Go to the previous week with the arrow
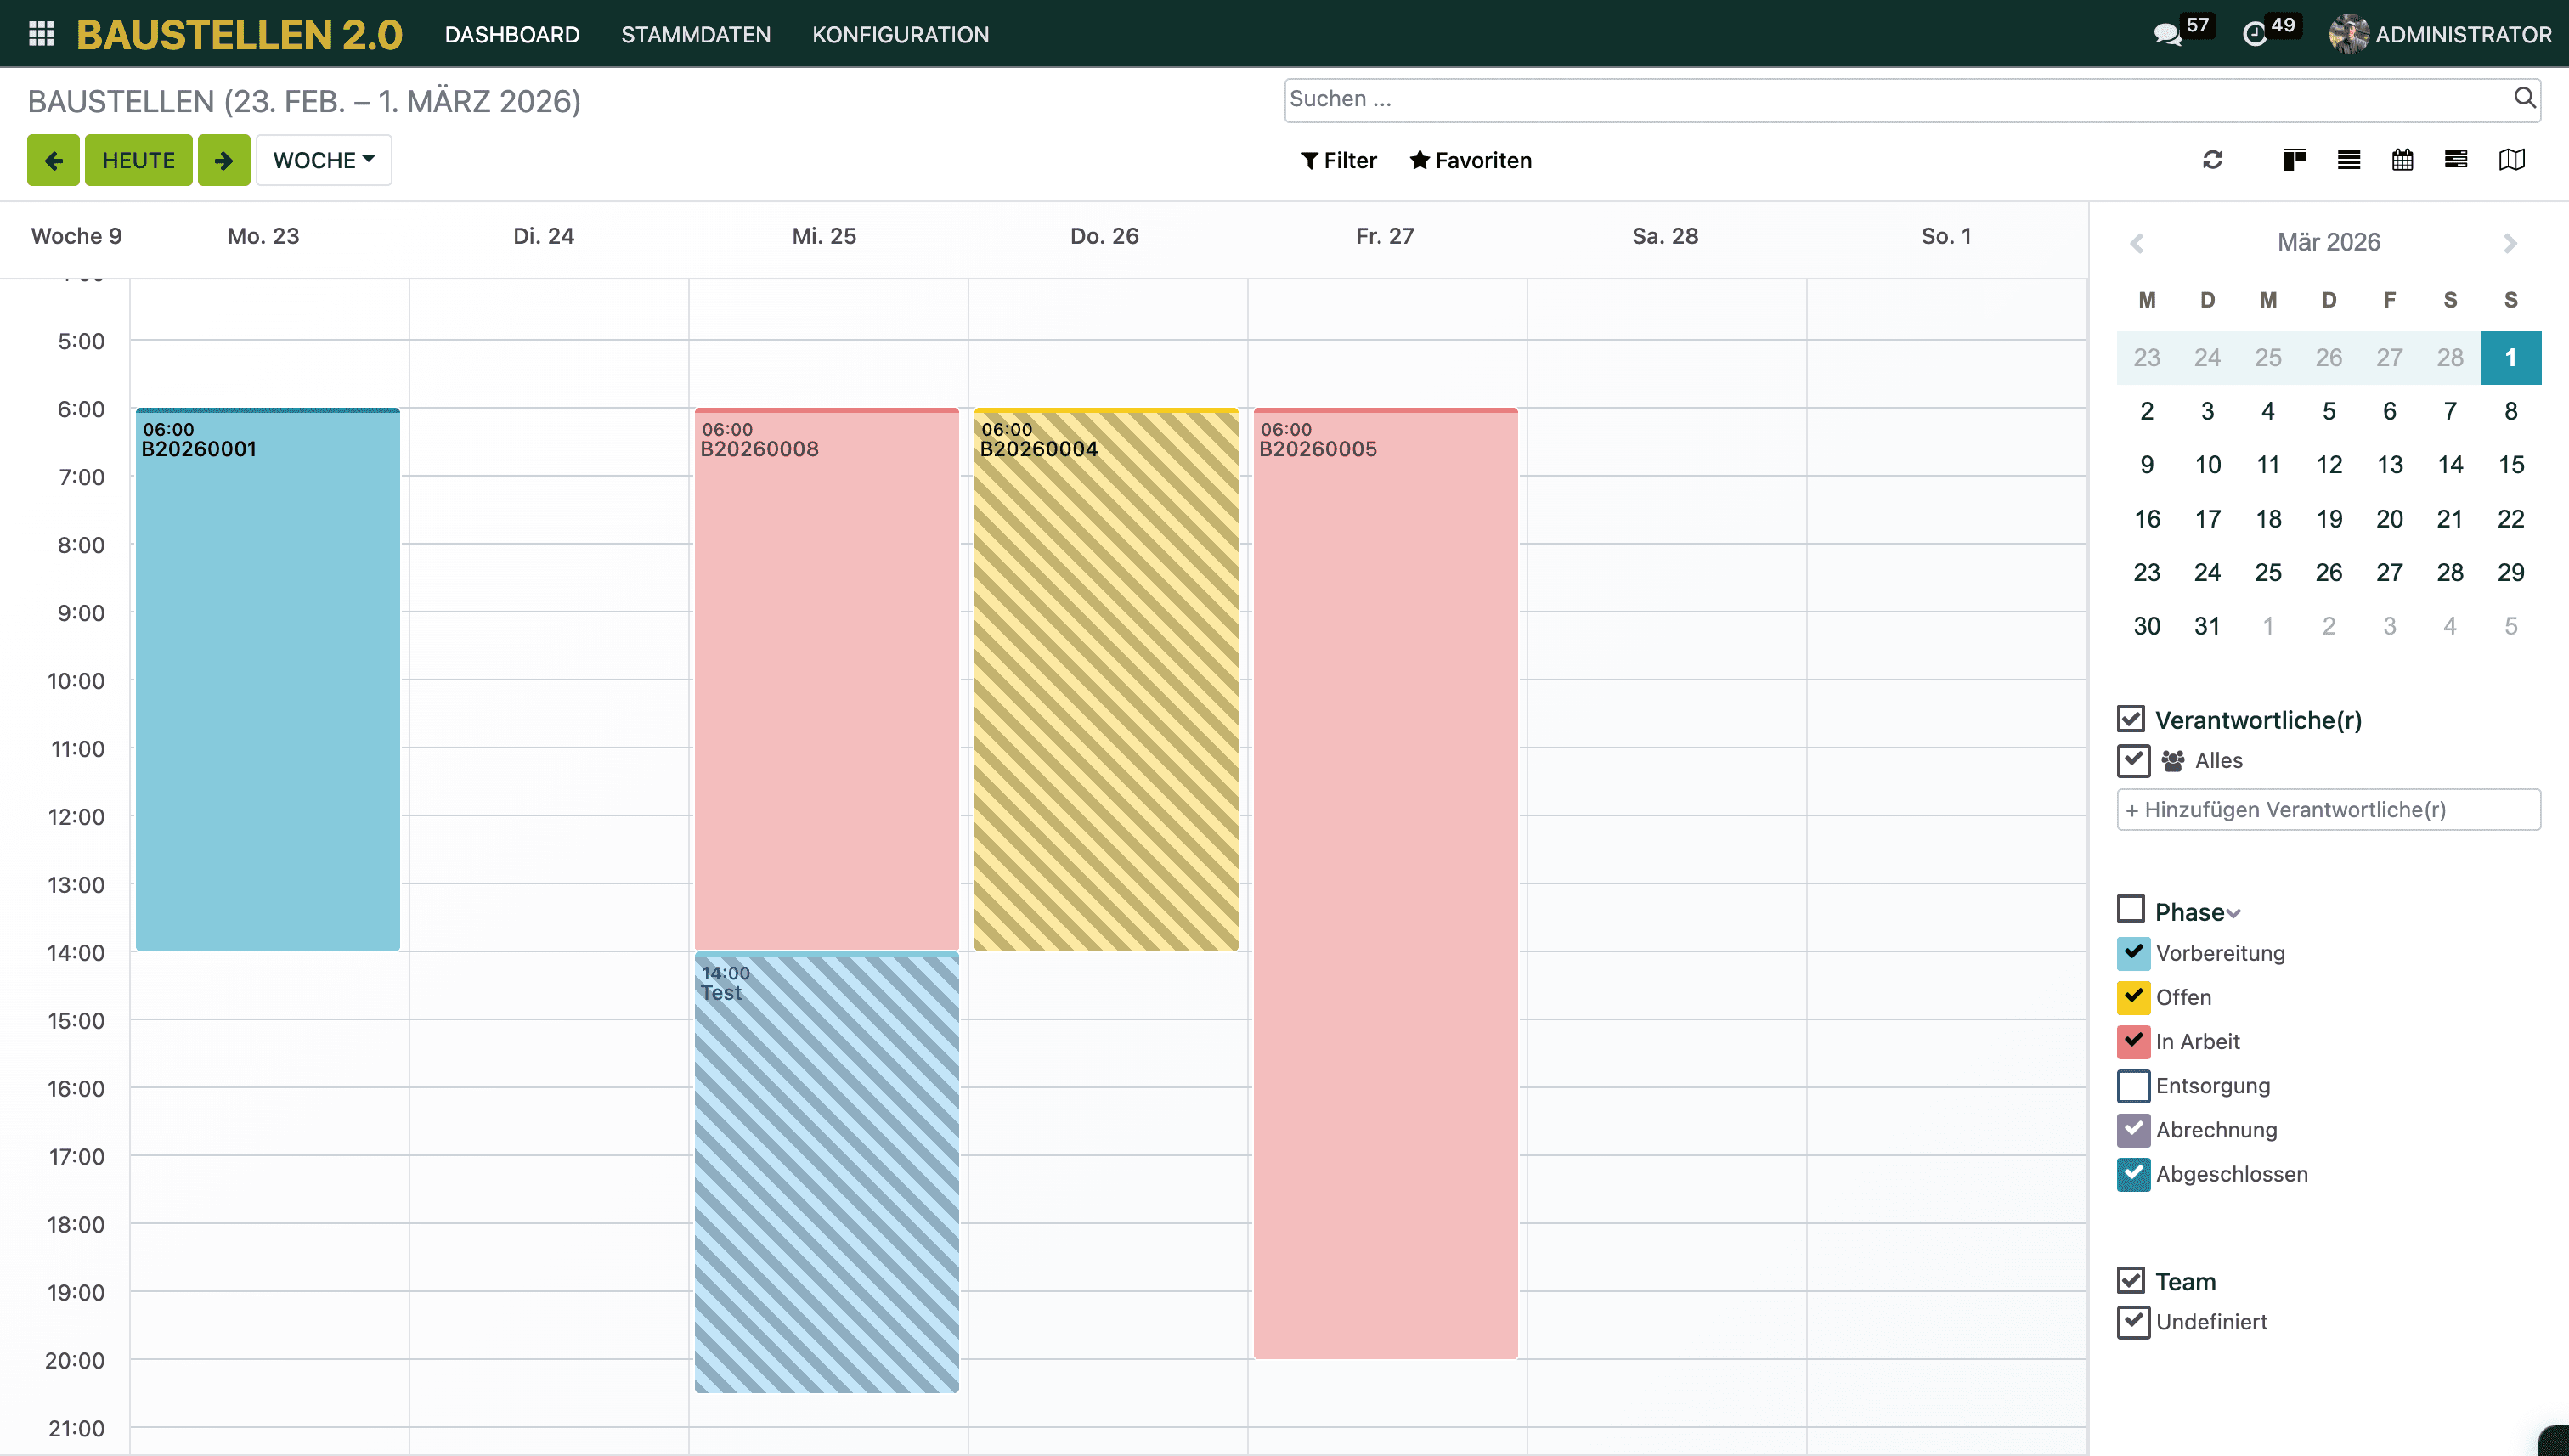Viewport: 2569px width, 1456px height. [53, 160]
